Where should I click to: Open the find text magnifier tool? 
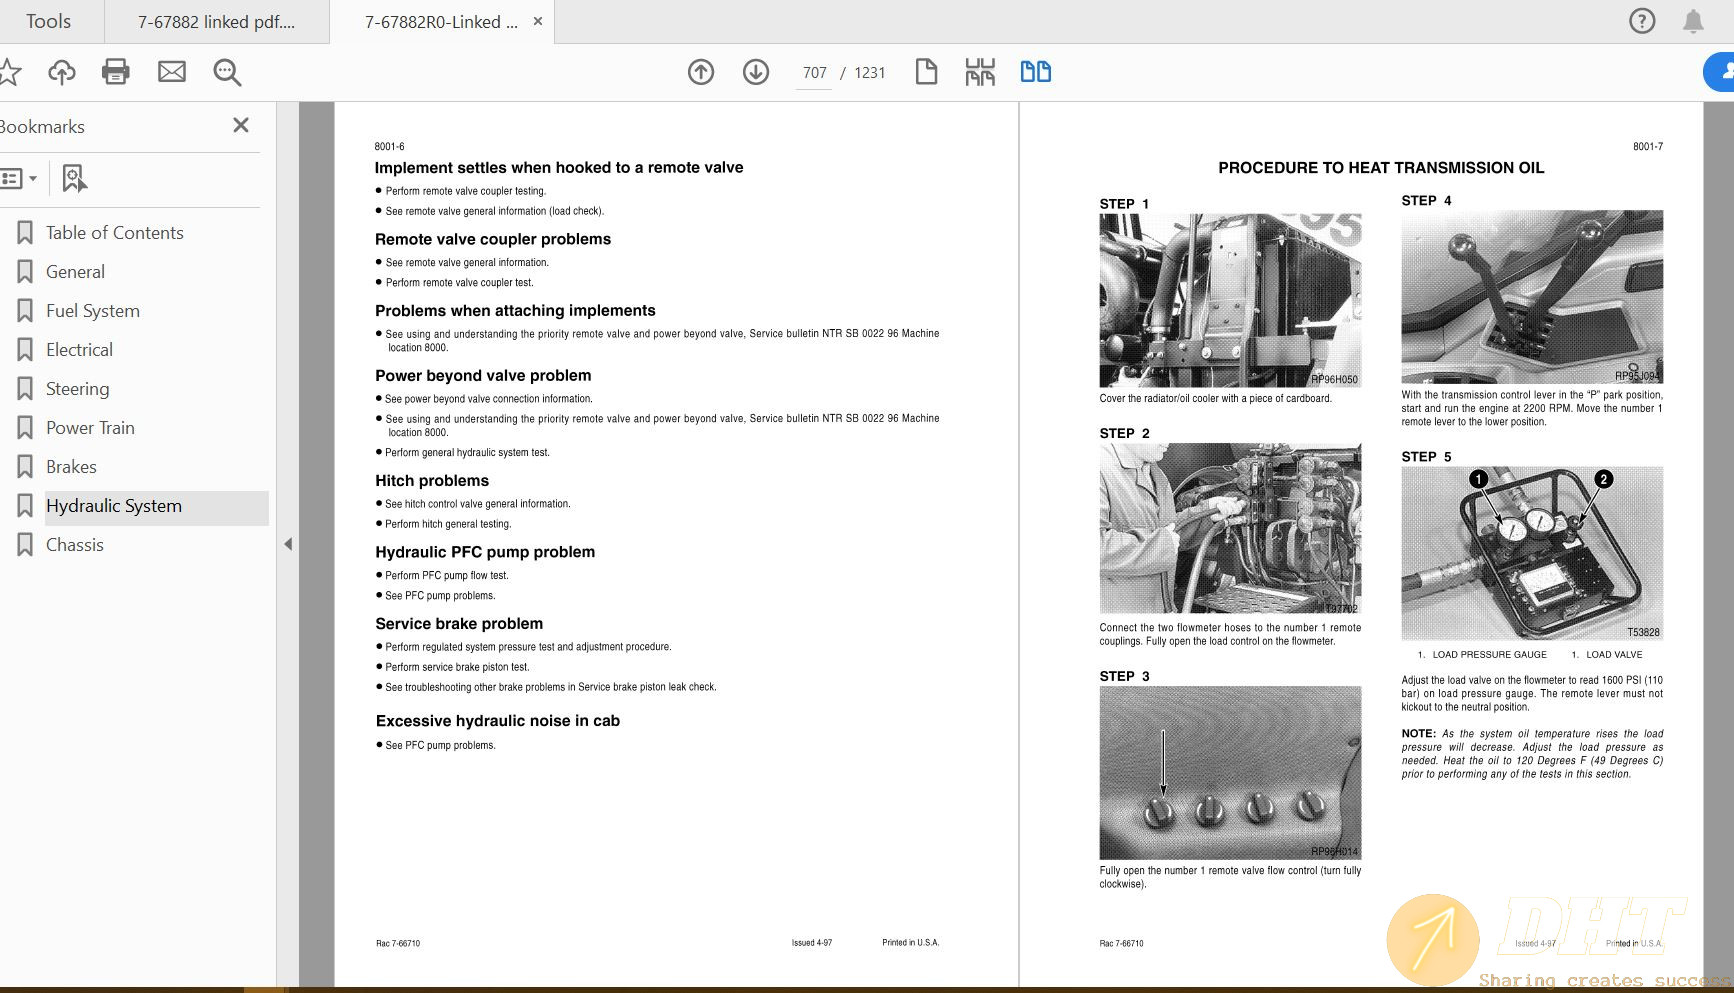tap(227, 72)
